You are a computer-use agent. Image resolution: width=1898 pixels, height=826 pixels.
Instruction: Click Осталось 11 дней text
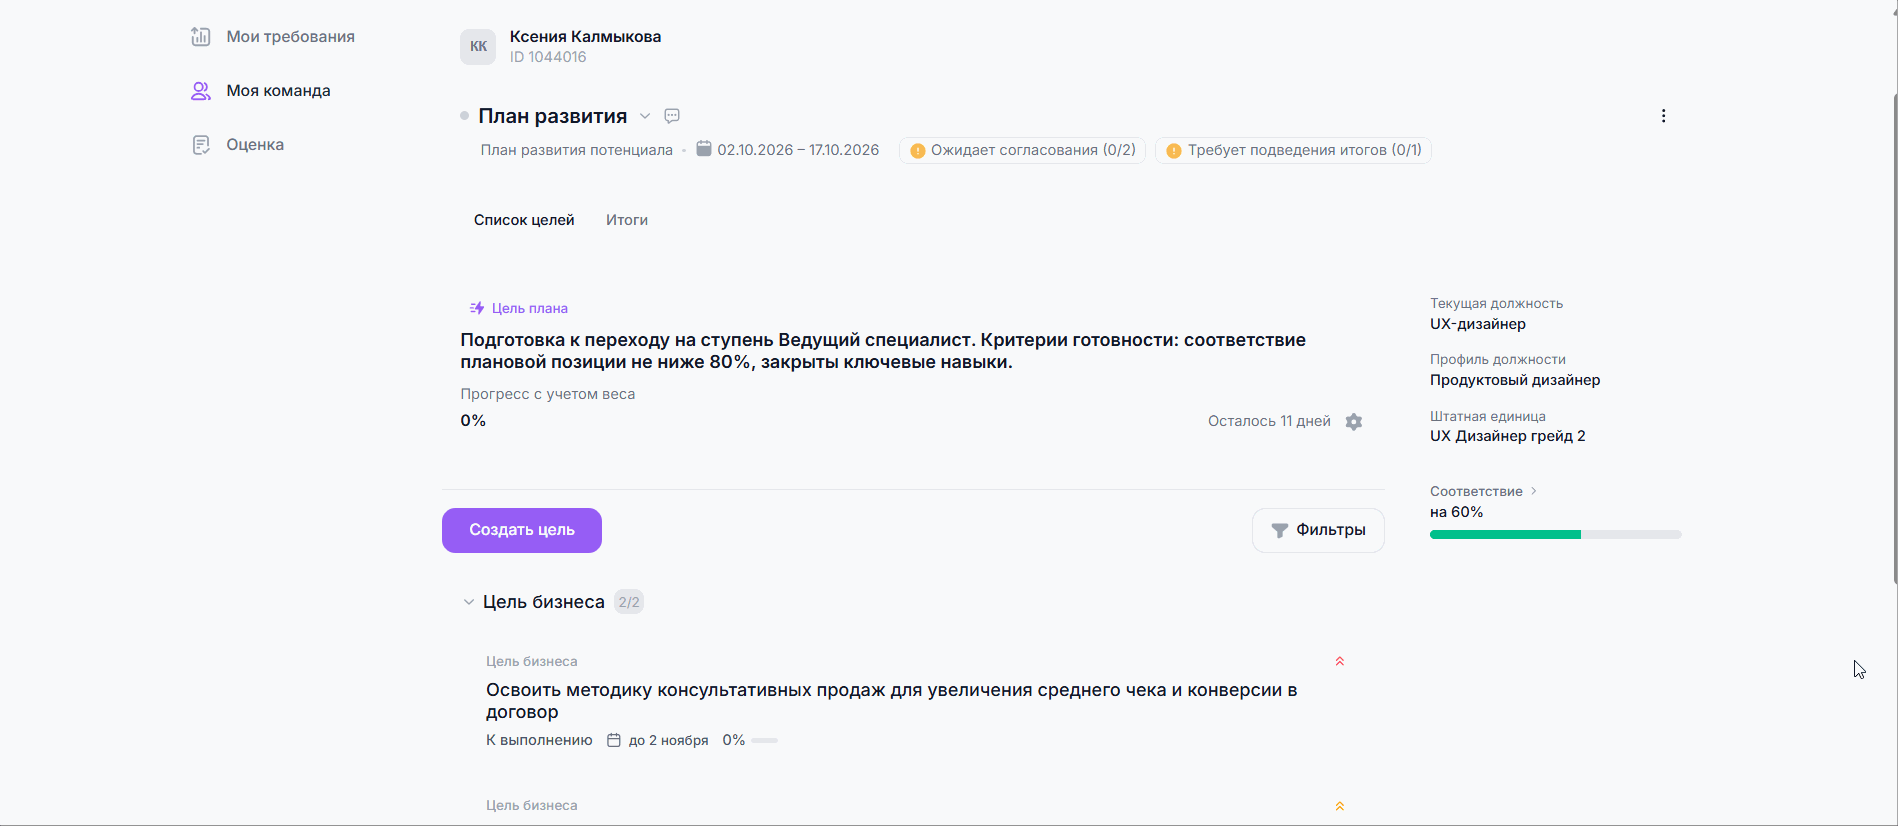[1269, 421]
